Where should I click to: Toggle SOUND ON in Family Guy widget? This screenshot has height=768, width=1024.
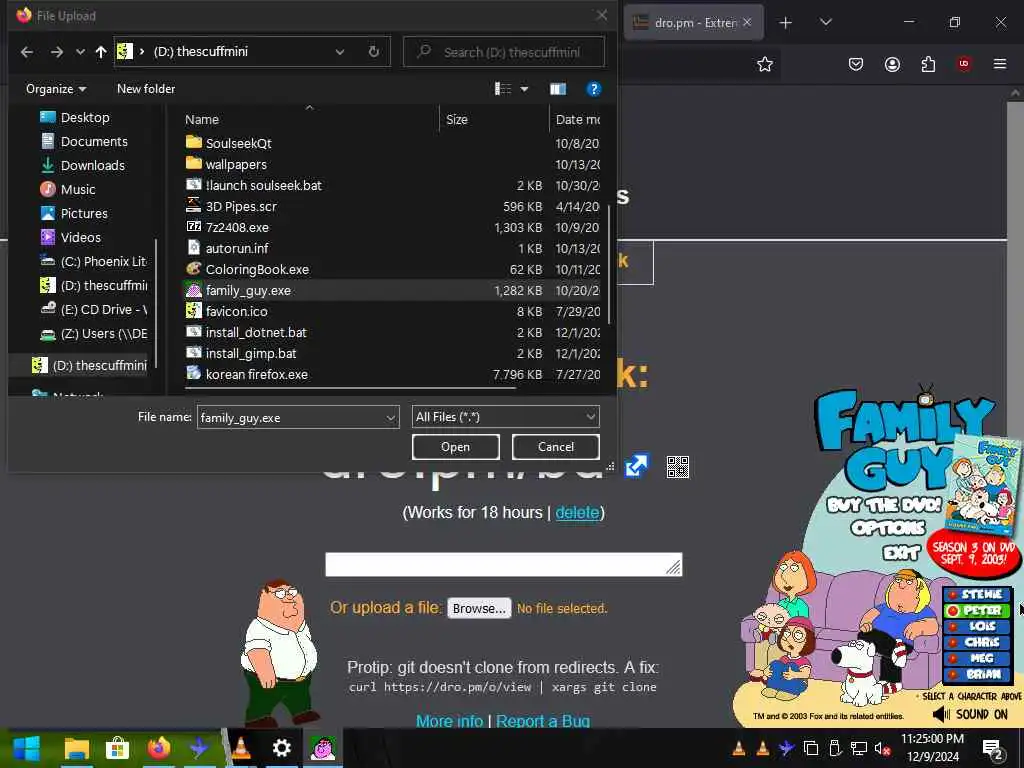click(x=970, y=714)
